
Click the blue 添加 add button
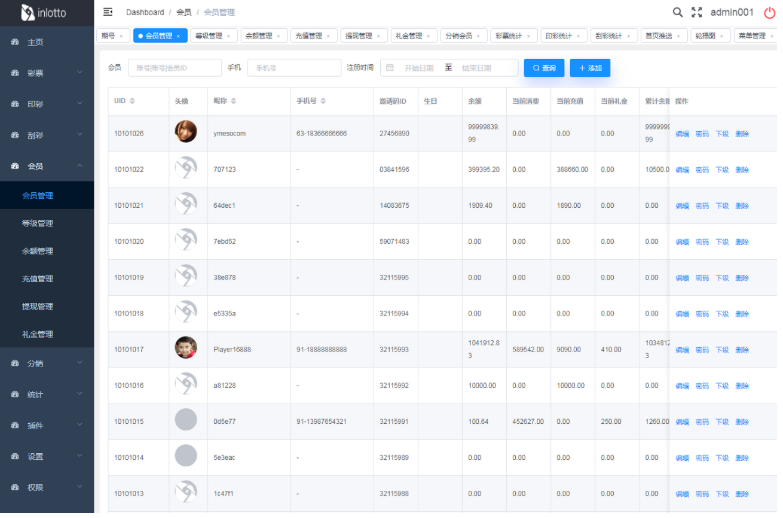[590, 68]
